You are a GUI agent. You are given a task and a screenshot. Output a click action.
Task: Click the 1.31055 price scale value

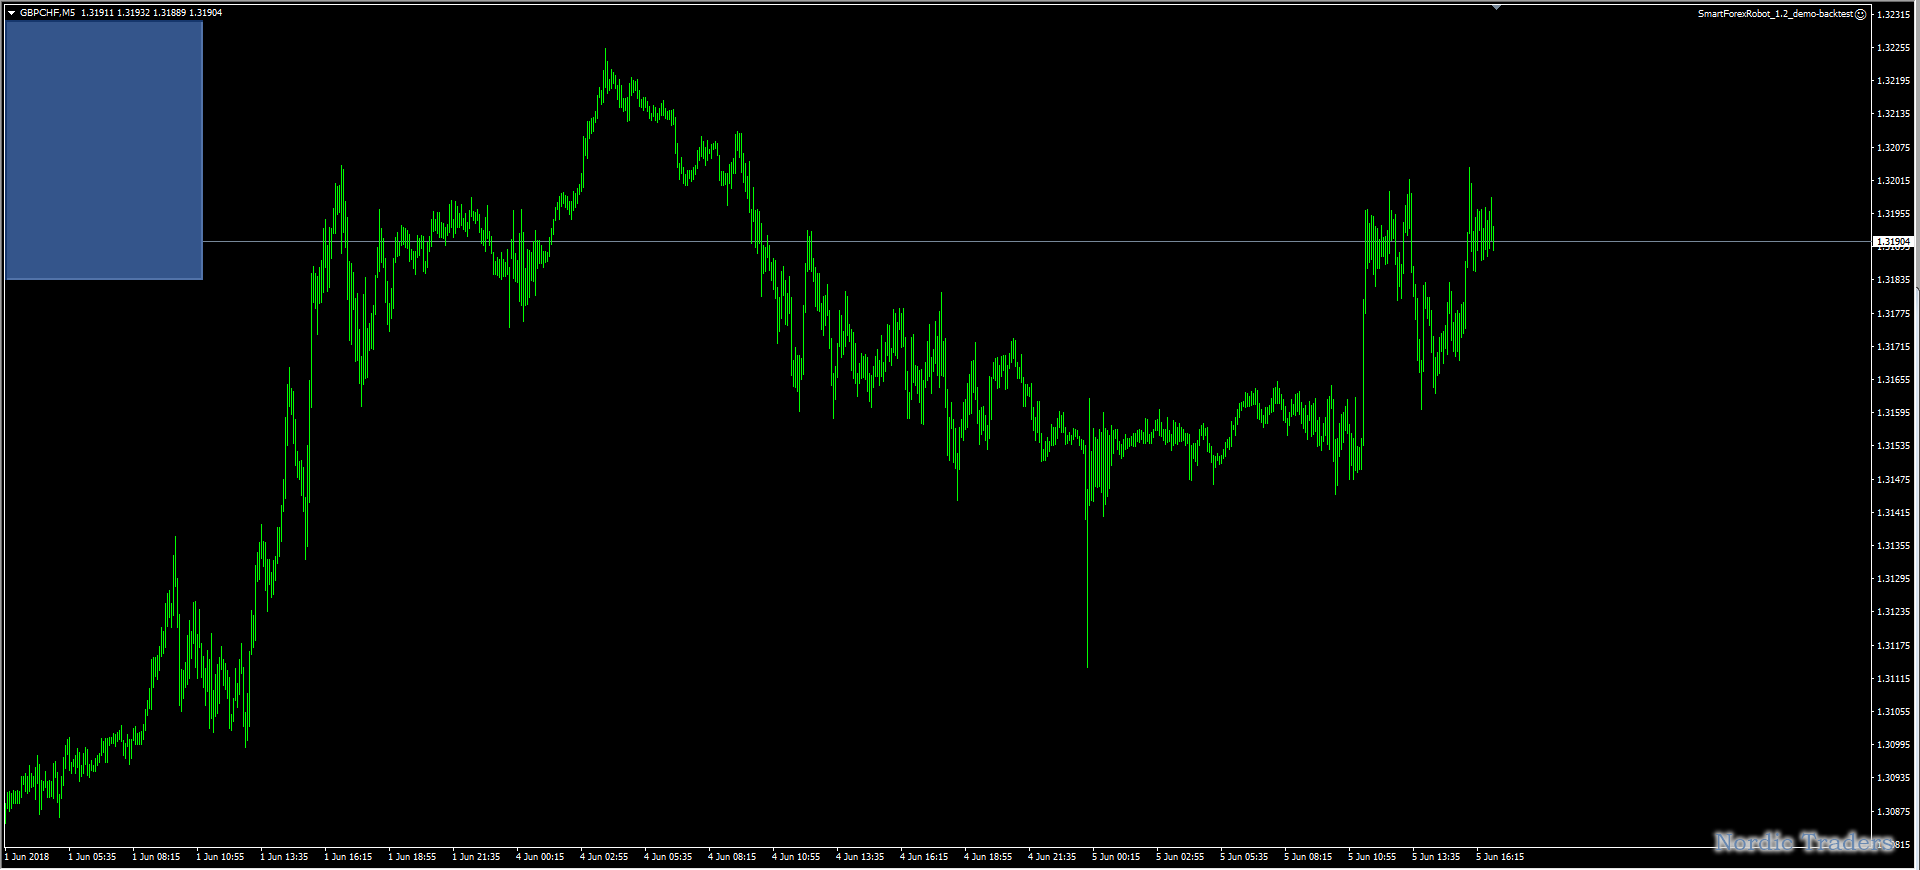coord(1893,712)
